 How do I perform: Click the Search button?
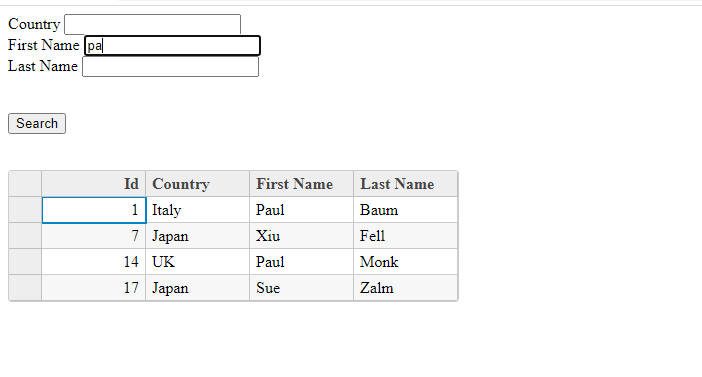(37, 124)
